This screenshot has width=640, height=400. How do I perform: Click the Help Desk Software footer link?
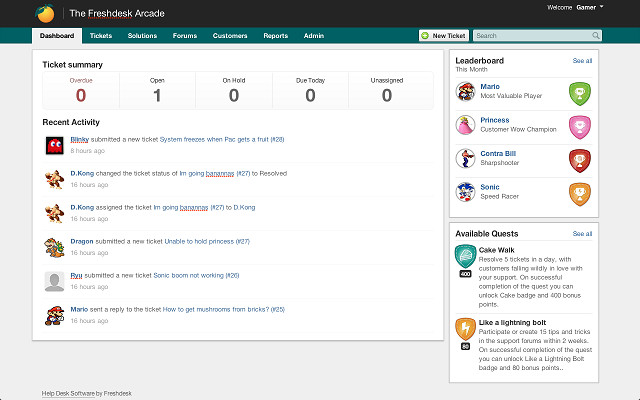68,393
